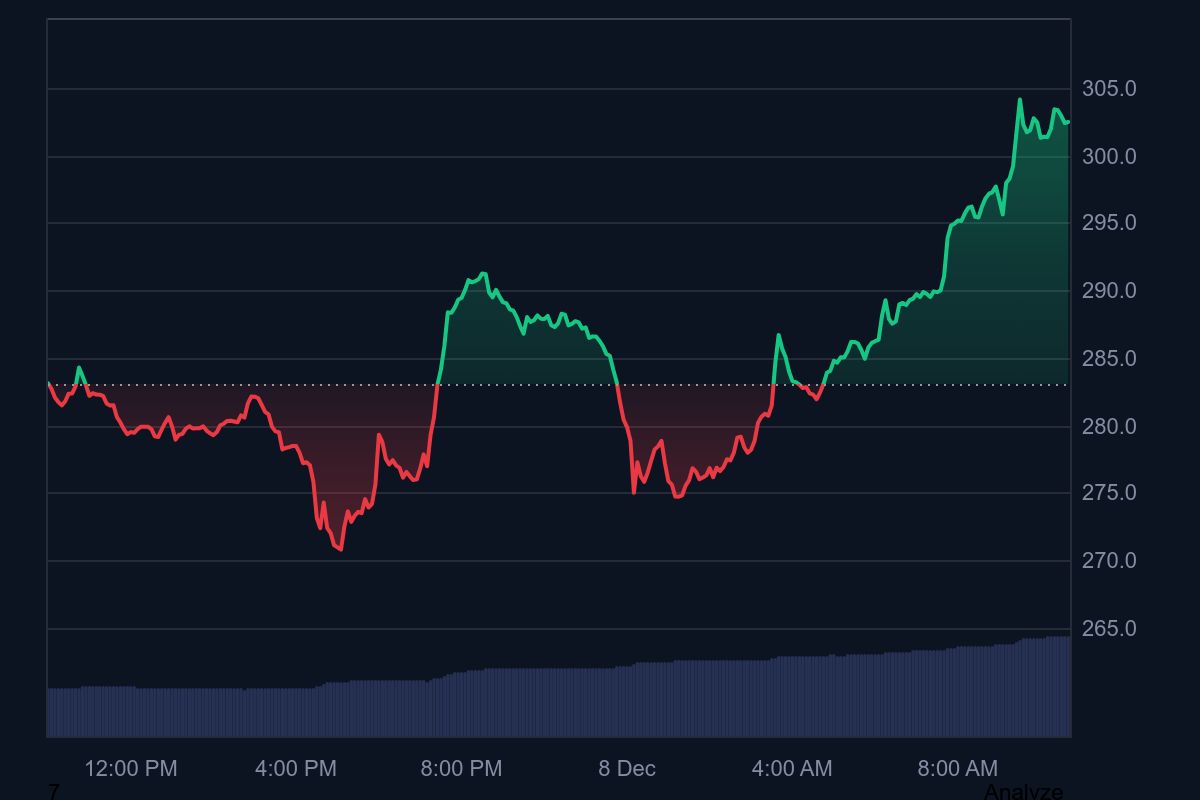Select the 12:00 PM time axis label

tap(131, 768)
